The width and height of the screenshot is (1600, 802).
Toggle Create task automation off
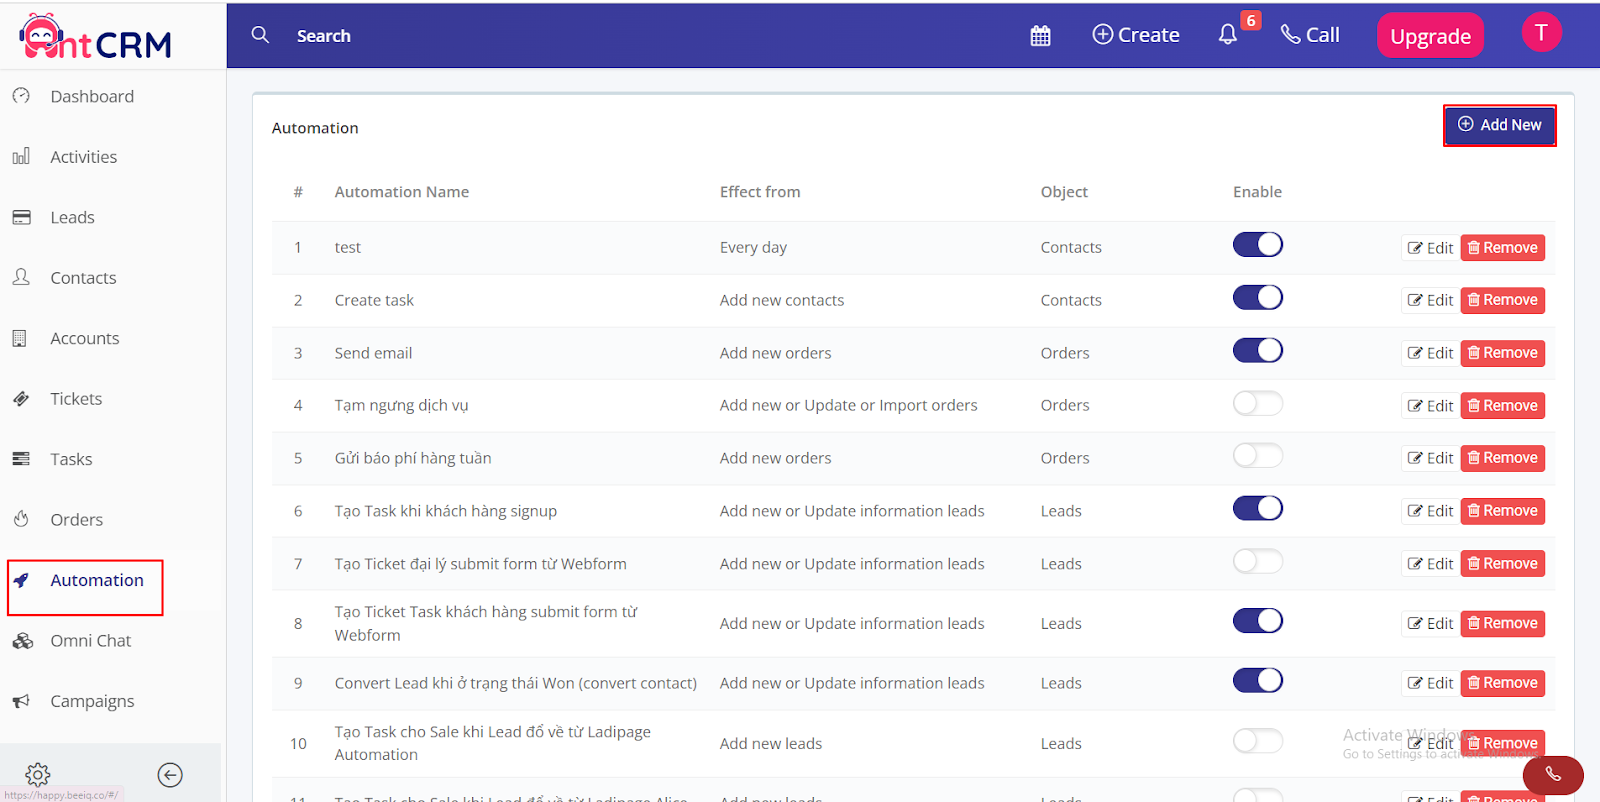click(x=1257, y=298)
